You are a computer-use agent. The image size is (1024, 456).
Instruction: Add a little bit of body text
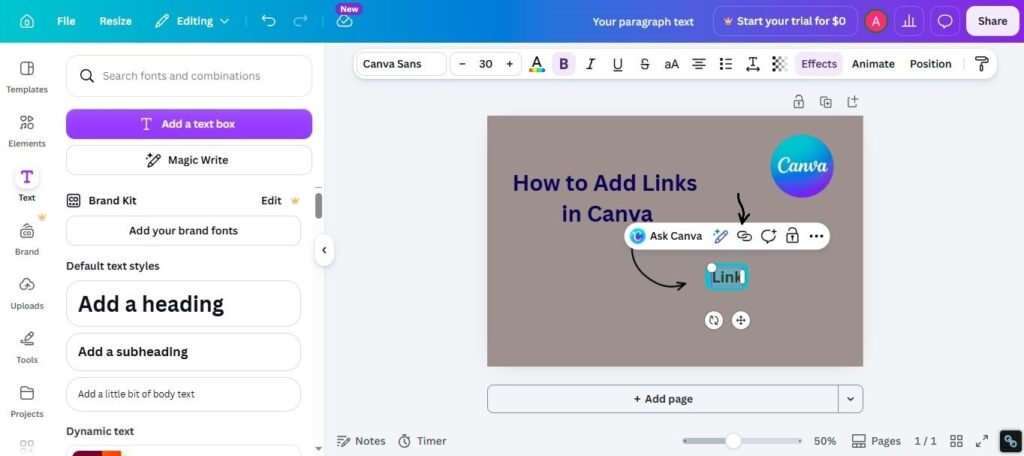(x=184, y=394)
